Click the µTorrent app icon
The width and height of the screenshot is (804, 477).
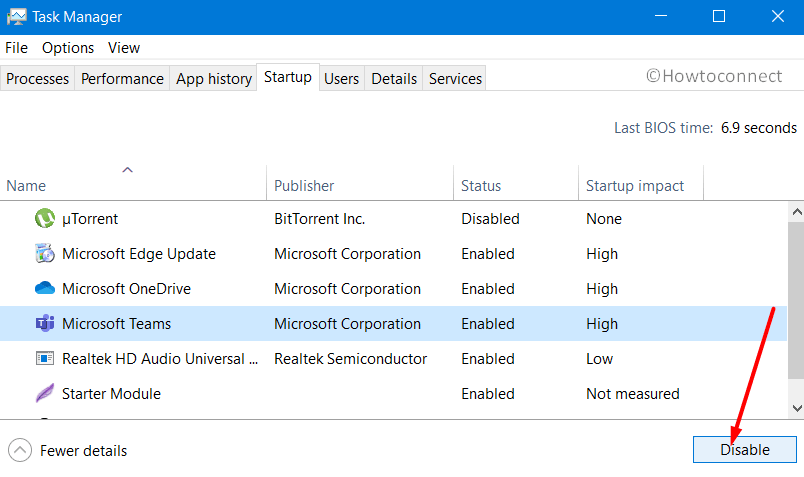pyautogui.click(x=45, y=218)
